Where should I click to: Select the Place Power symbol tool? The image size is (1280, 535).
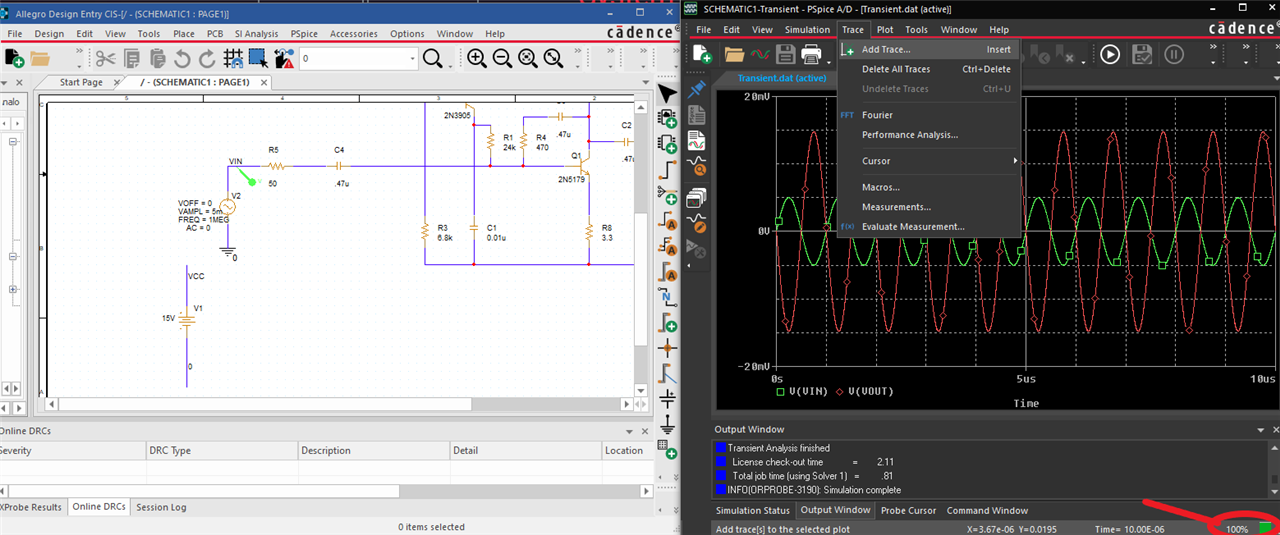668,399
